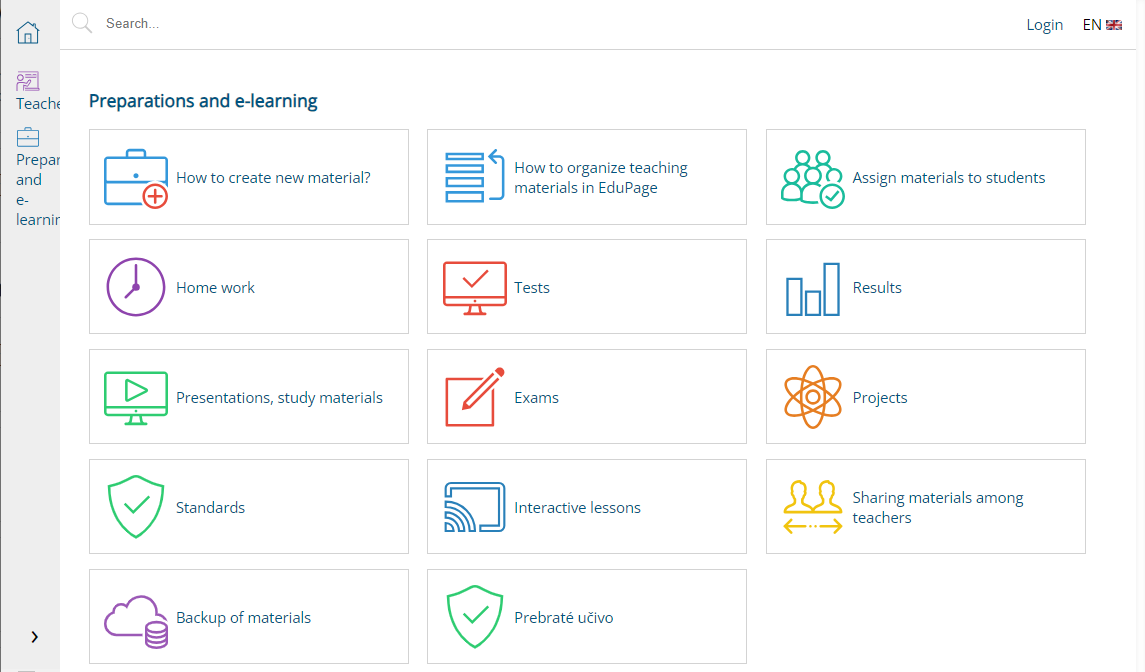1145x672 pixels.
Task: Open the EN language selector
Action: click(1102, 25)
